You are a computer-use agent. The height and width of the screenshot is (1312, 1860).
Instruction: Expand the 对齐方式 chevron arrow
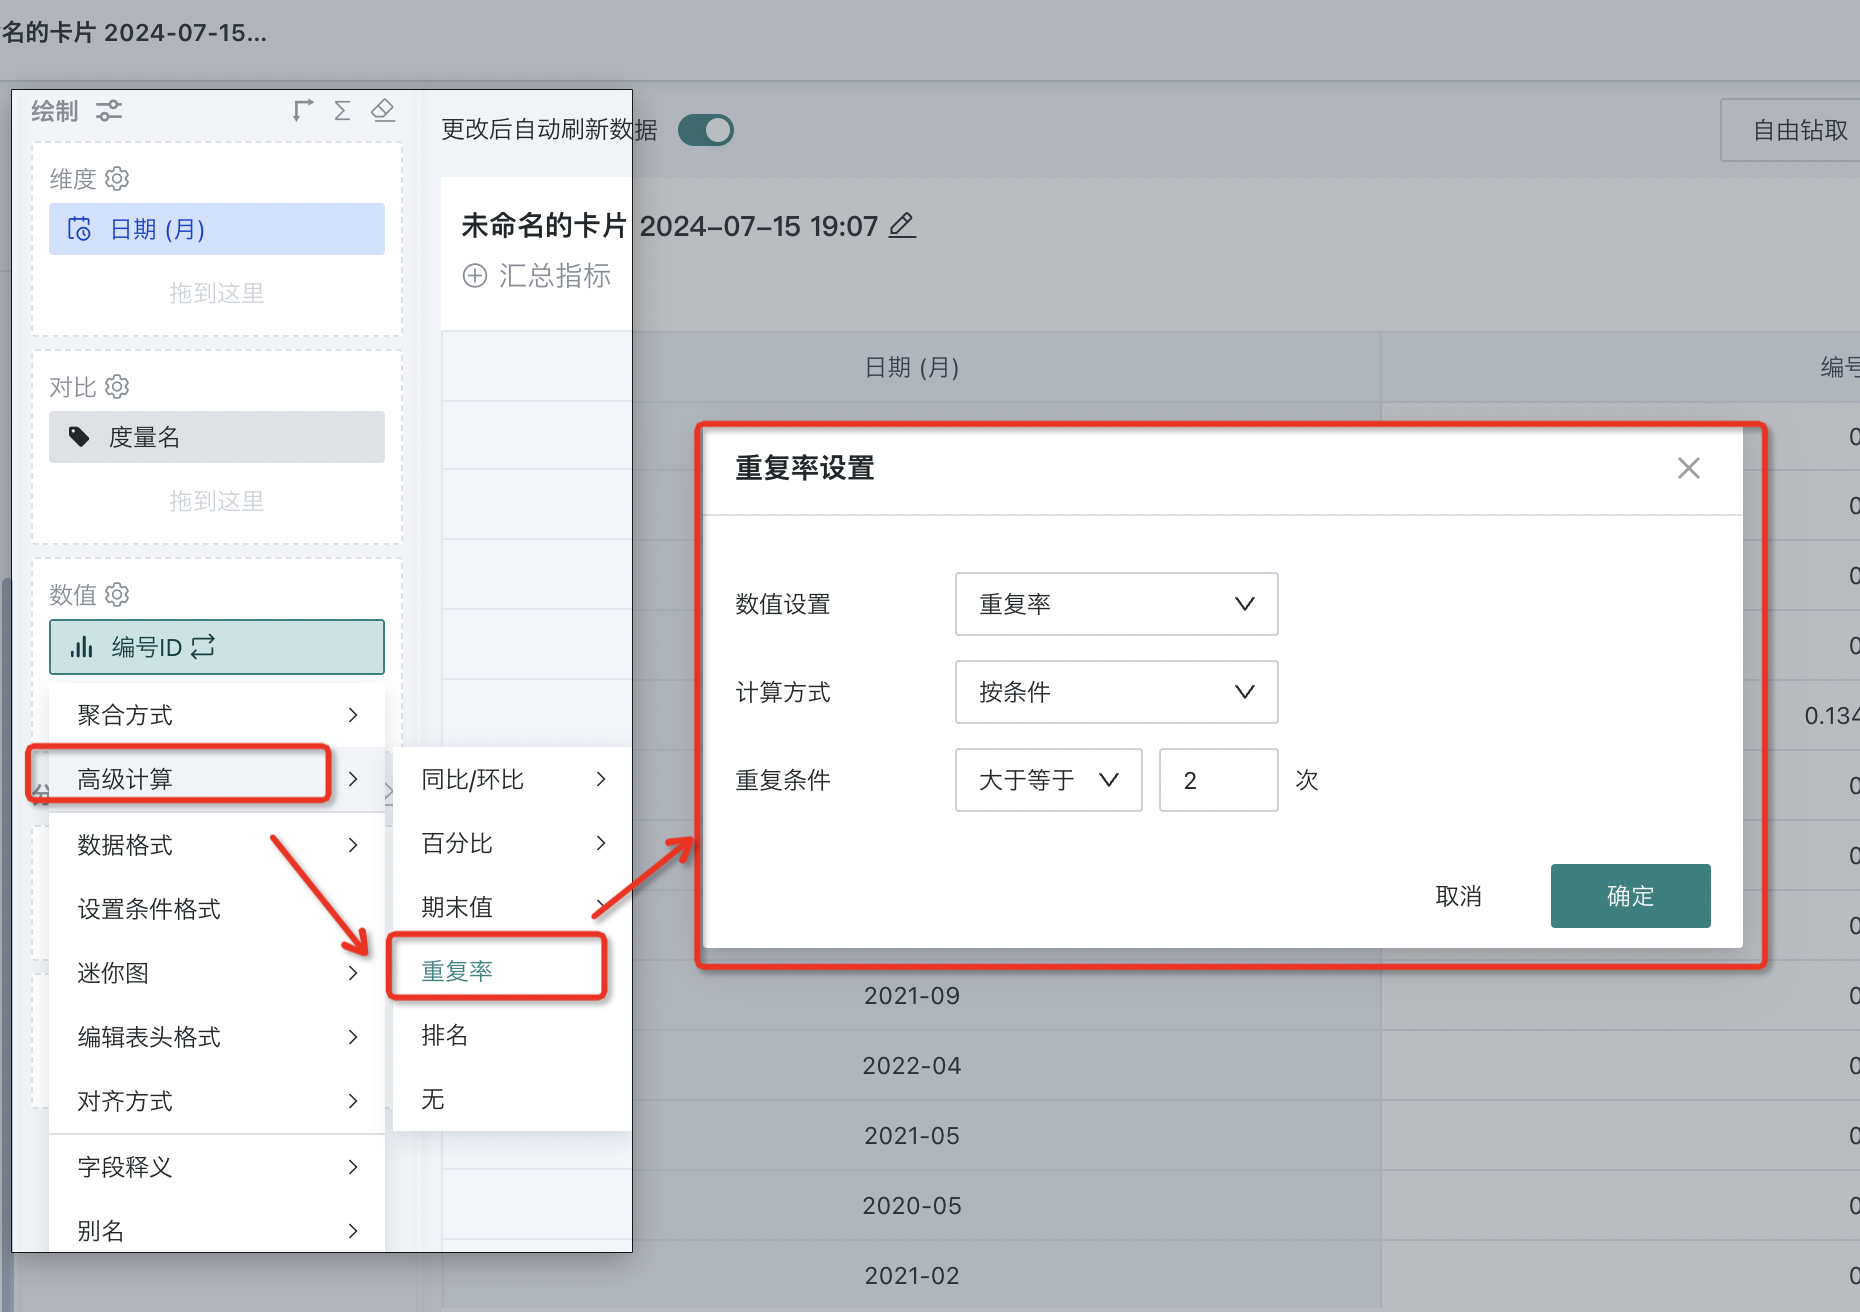coord(353,1101)
